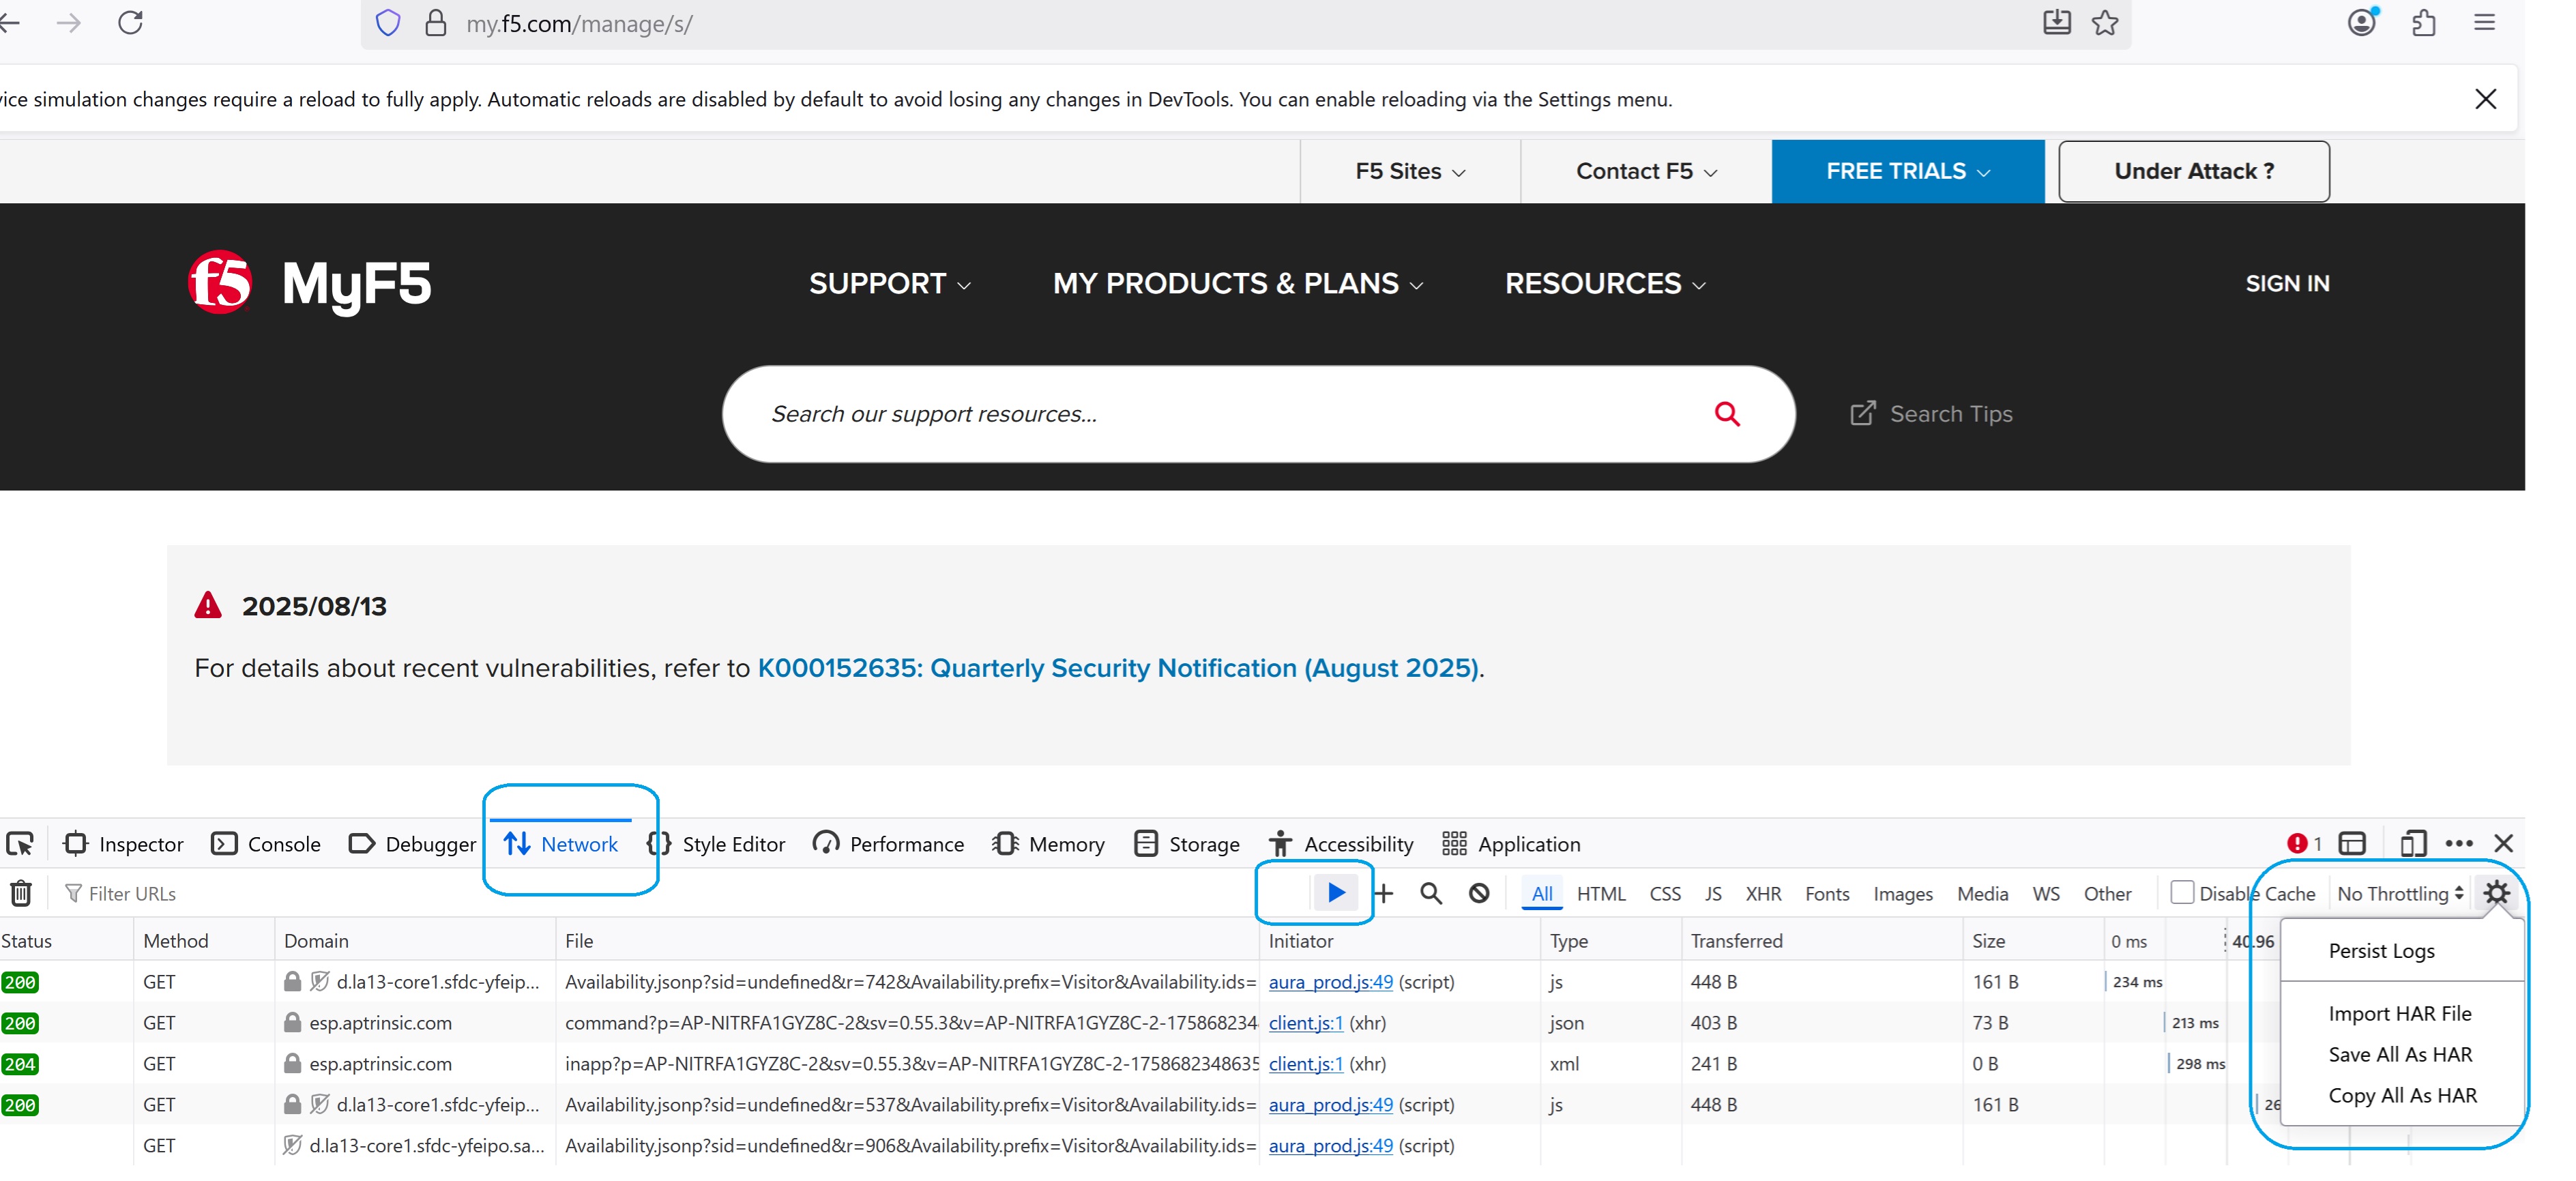Screen dimensions: 2576x1181
Task: Click the Under Attack ? button
Action: [2194, 171]
